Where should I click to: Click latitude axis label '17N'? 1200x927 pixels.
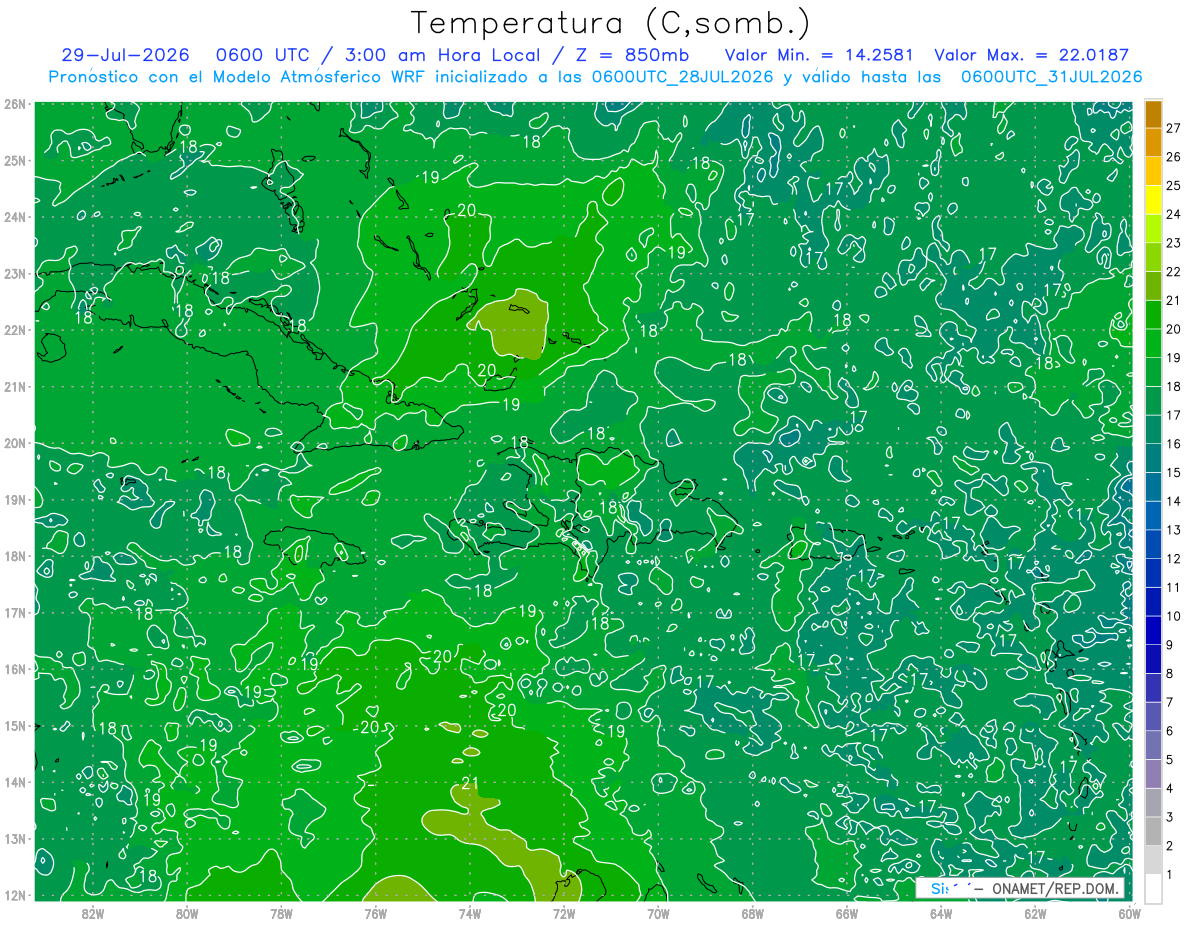pos(14,612)
